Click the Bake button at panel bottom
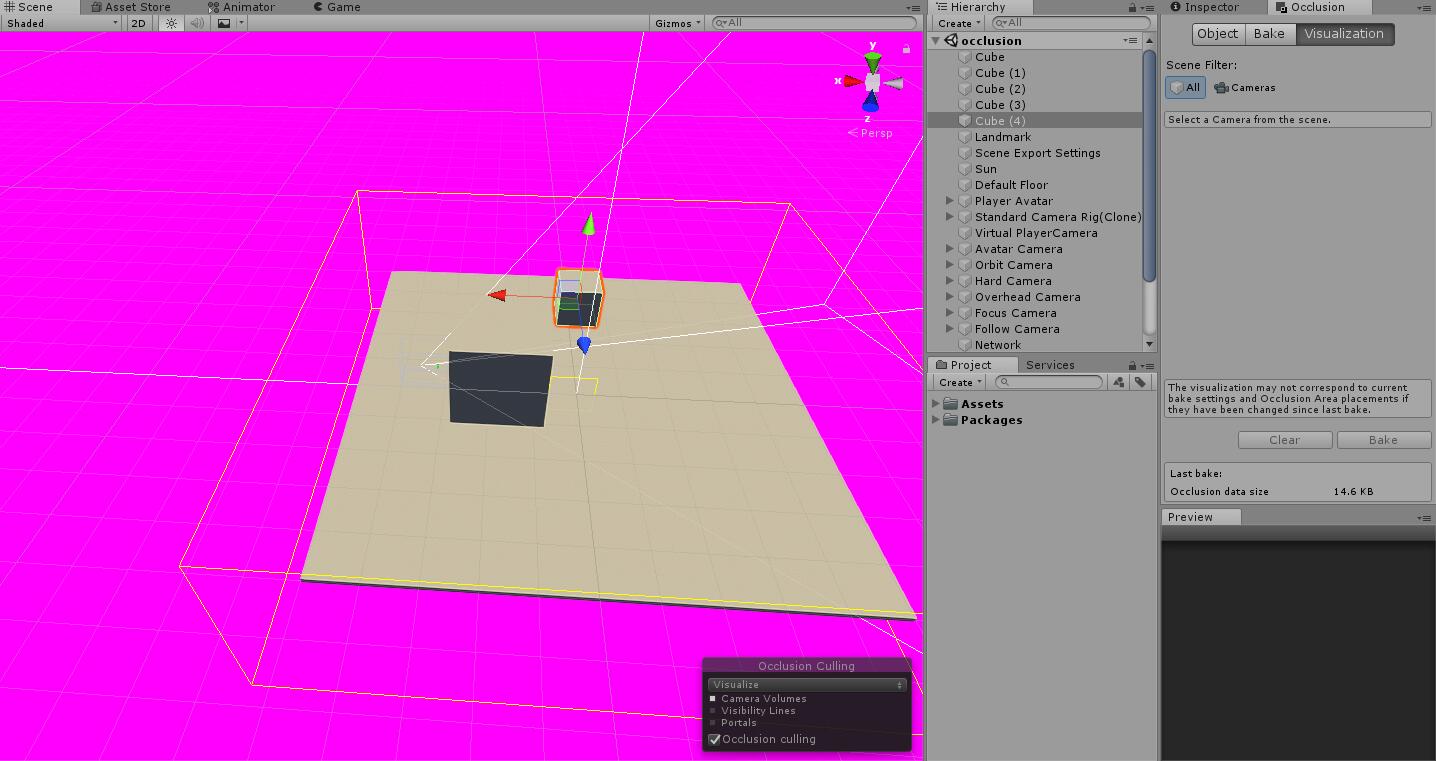 tap(1383, 440)
